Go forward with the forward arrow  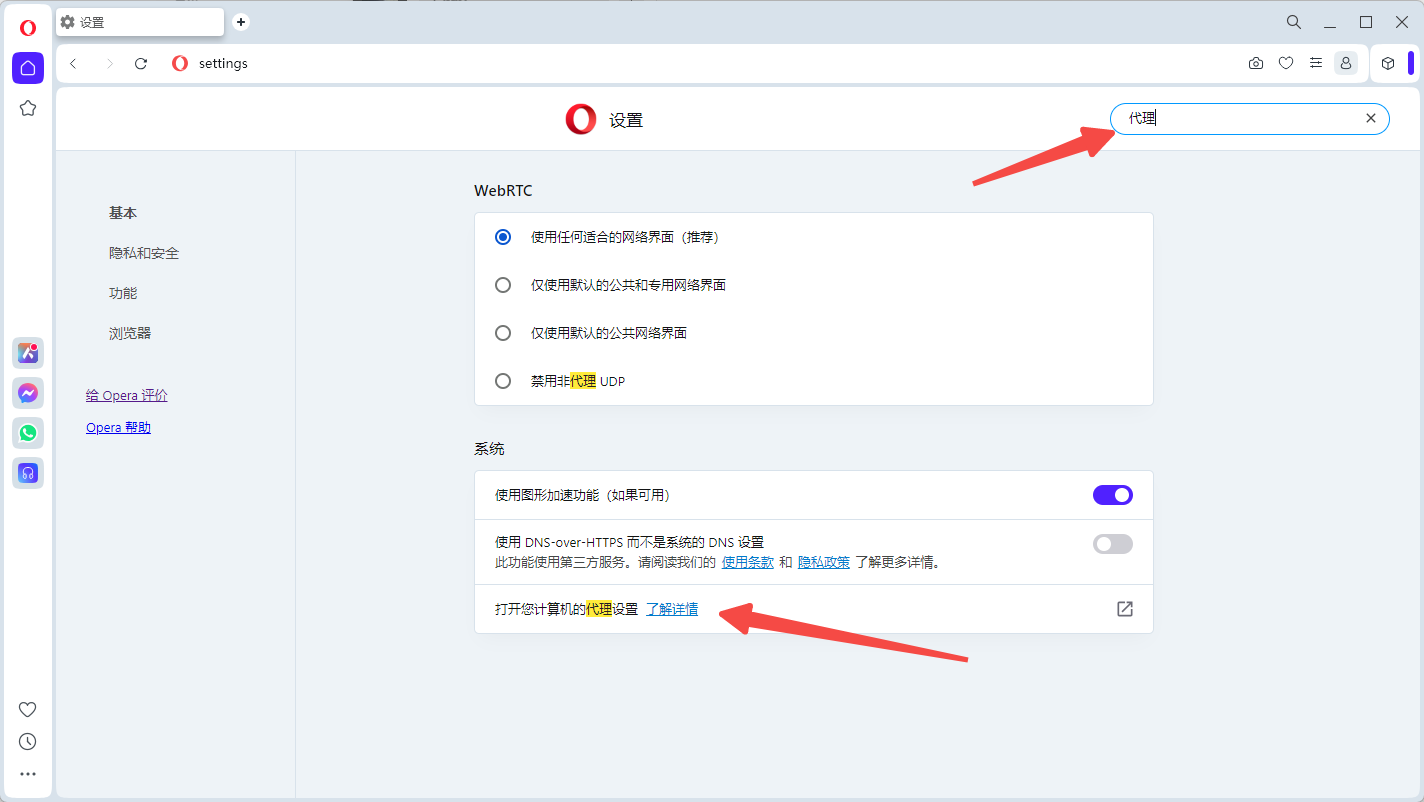tap(109, 63)
